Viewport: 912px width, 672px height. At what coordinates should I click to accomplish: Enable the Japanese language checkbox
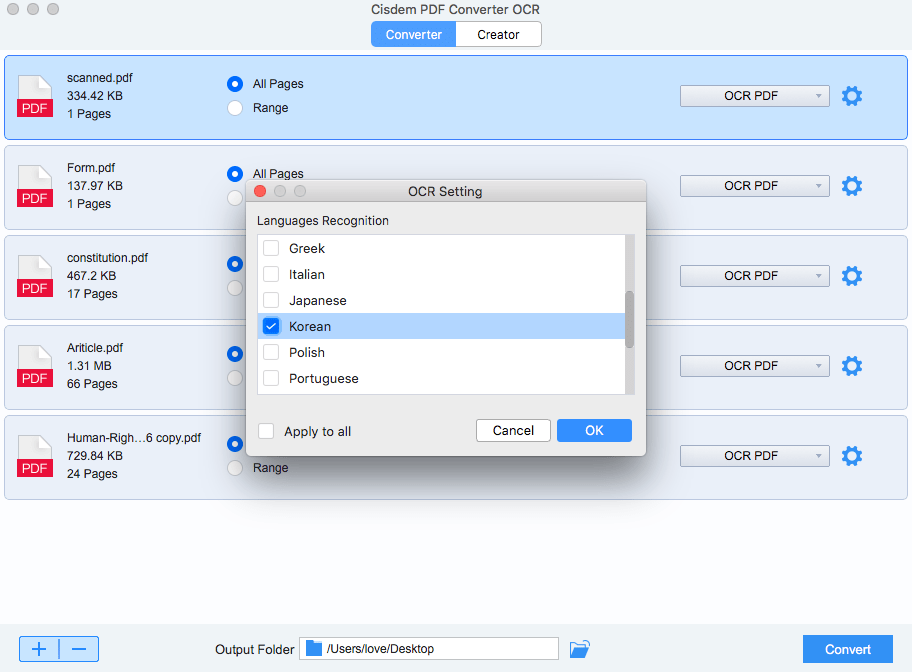pyautogui.click(x=271, y=300)
